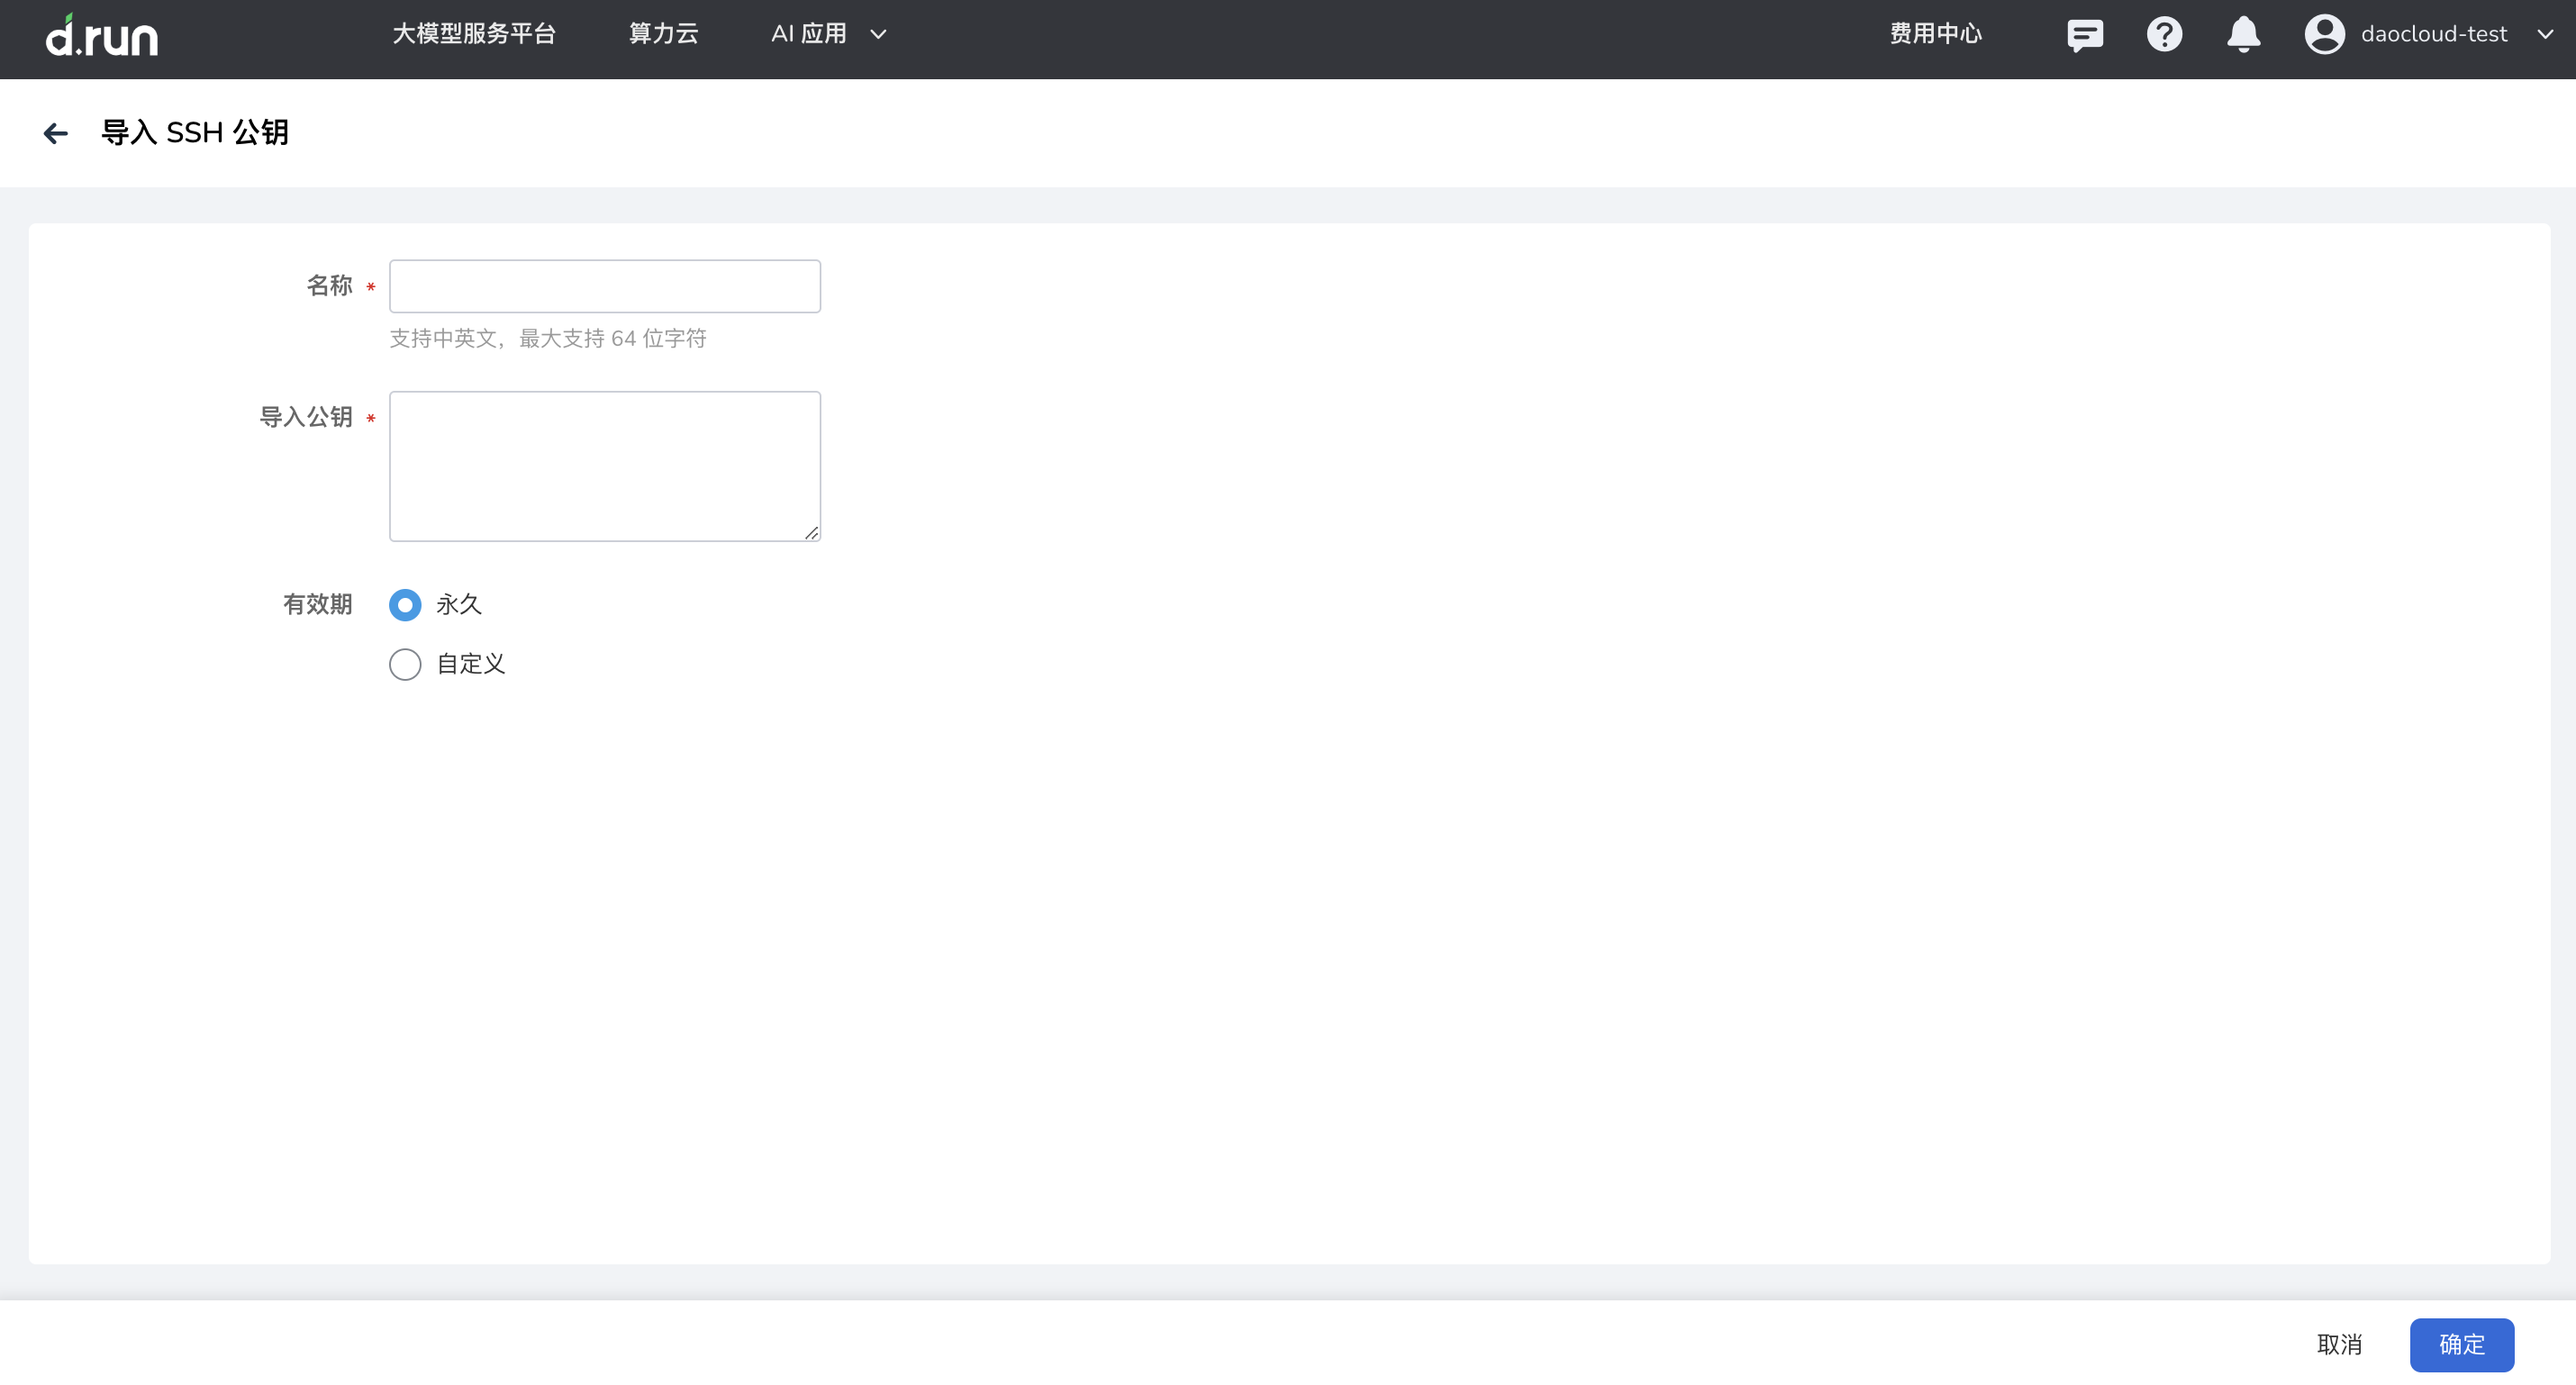Open the message/chat icon
The height and width of the screenshot is (1385, 2576).
point(2084,34)
